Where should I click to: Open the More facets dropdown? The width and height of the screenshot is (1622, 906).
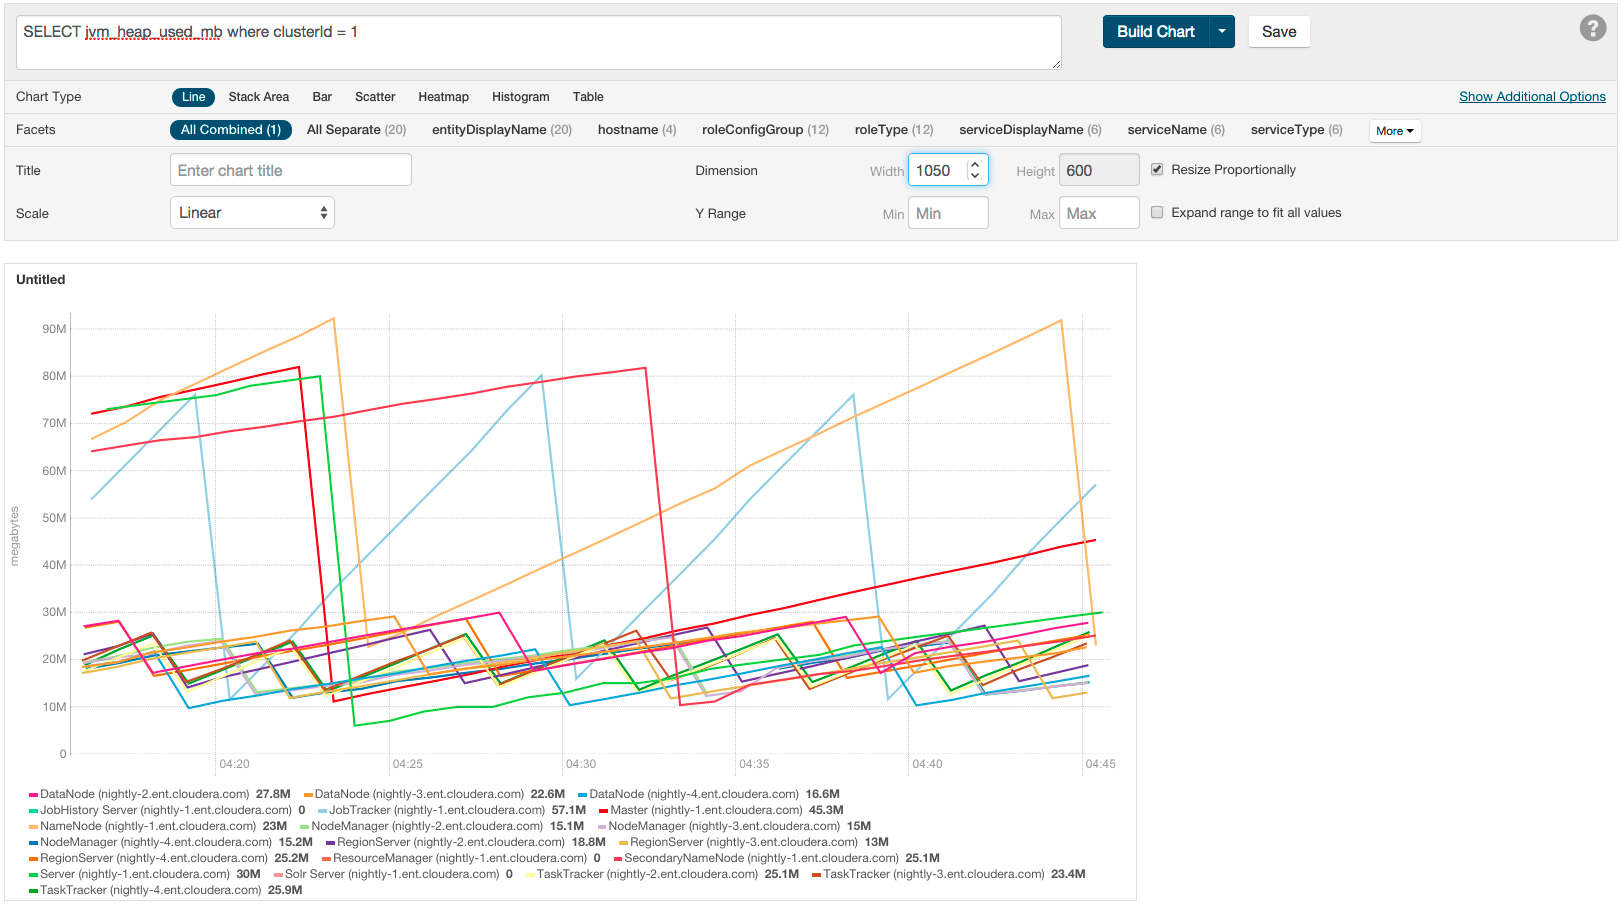(1394, 130)
